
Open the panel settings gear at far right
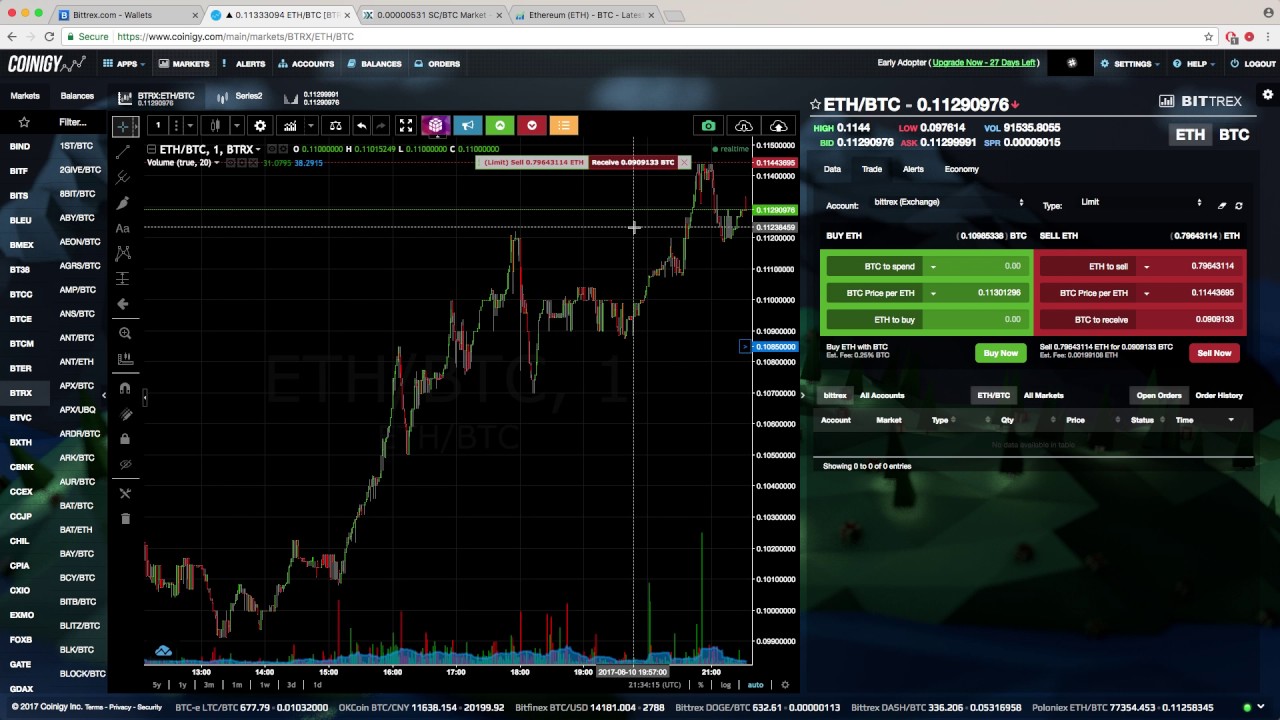[x=1268, y=95]
